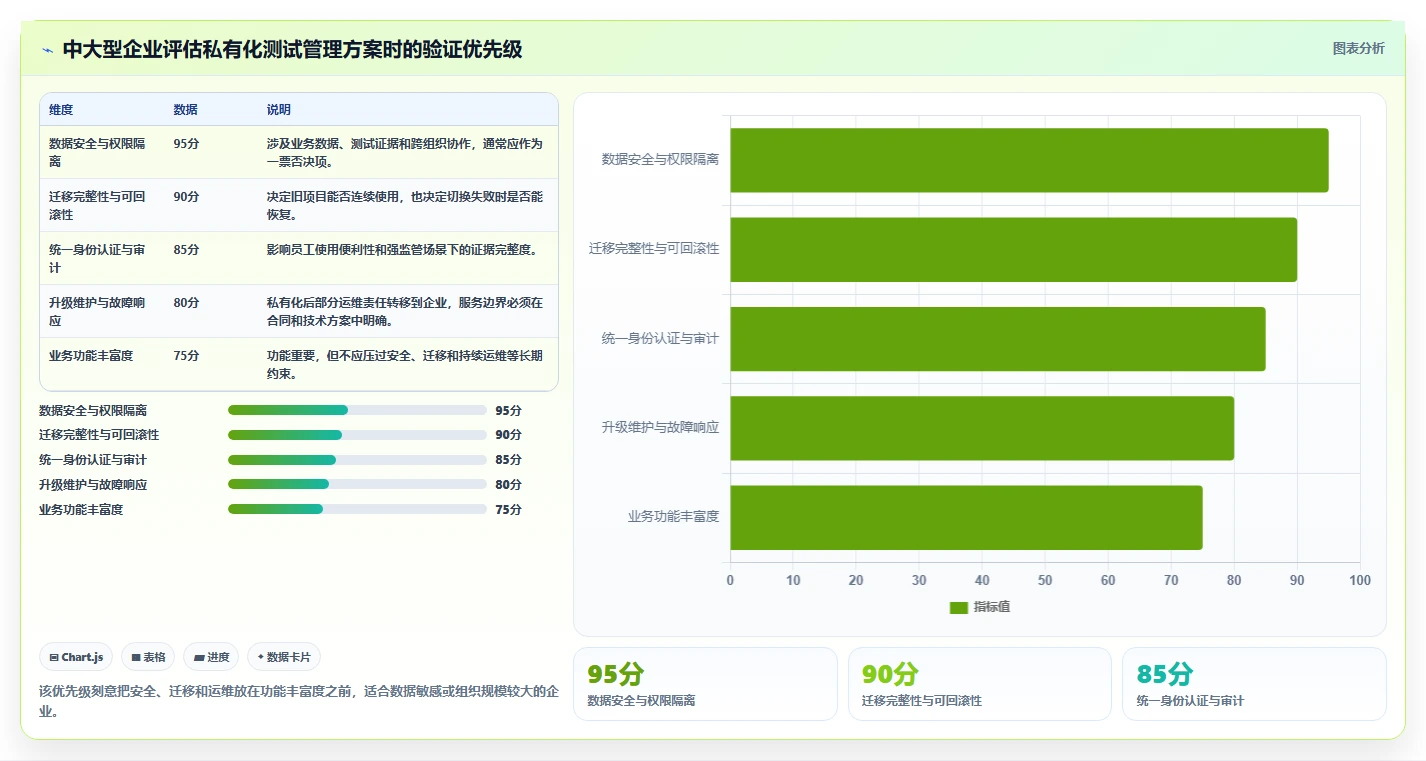The width and height of the screenshot is (1426, 761).
Task: Click the description starting with 涉及业务数据
Action: (406, 152)
